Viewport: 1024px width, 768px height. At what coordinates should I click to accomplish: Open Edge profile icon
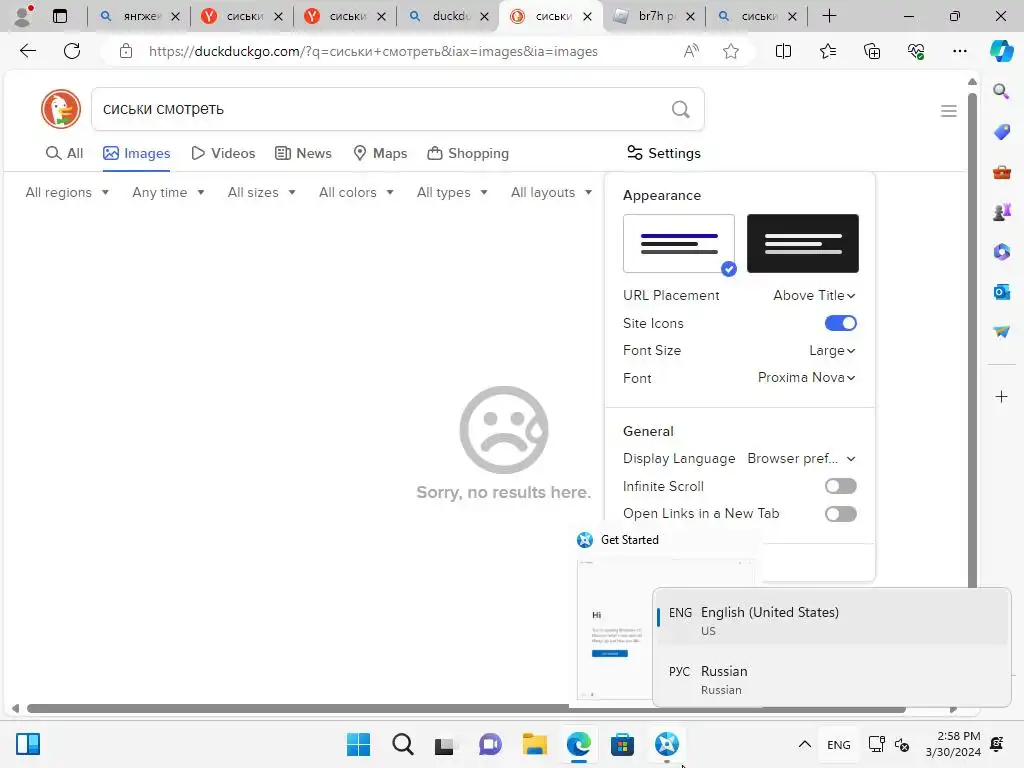[23, 16]
